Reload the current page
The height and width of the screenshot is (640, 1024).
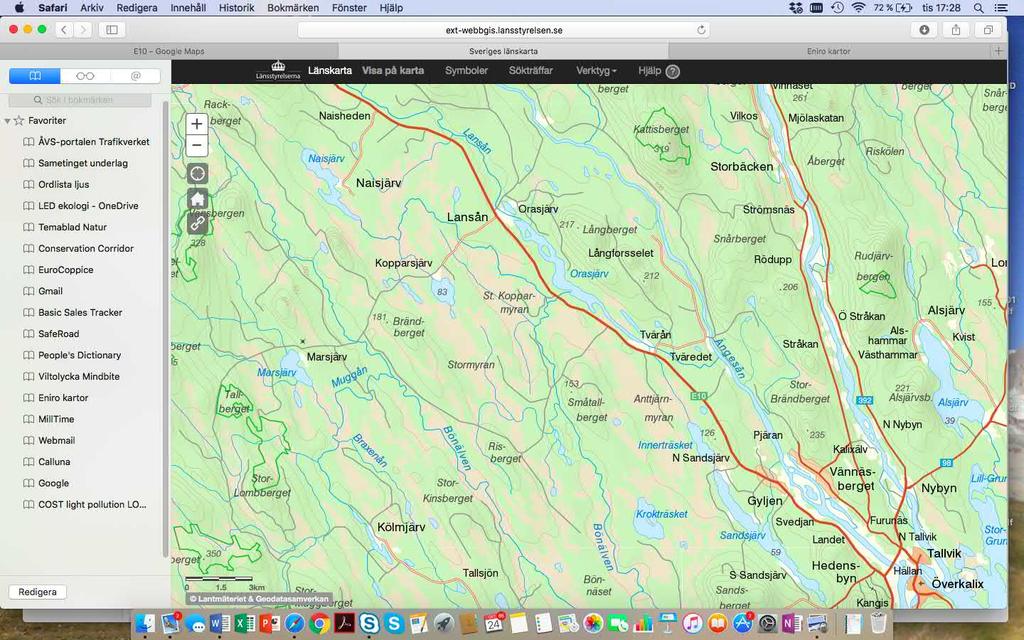[701, 30]
